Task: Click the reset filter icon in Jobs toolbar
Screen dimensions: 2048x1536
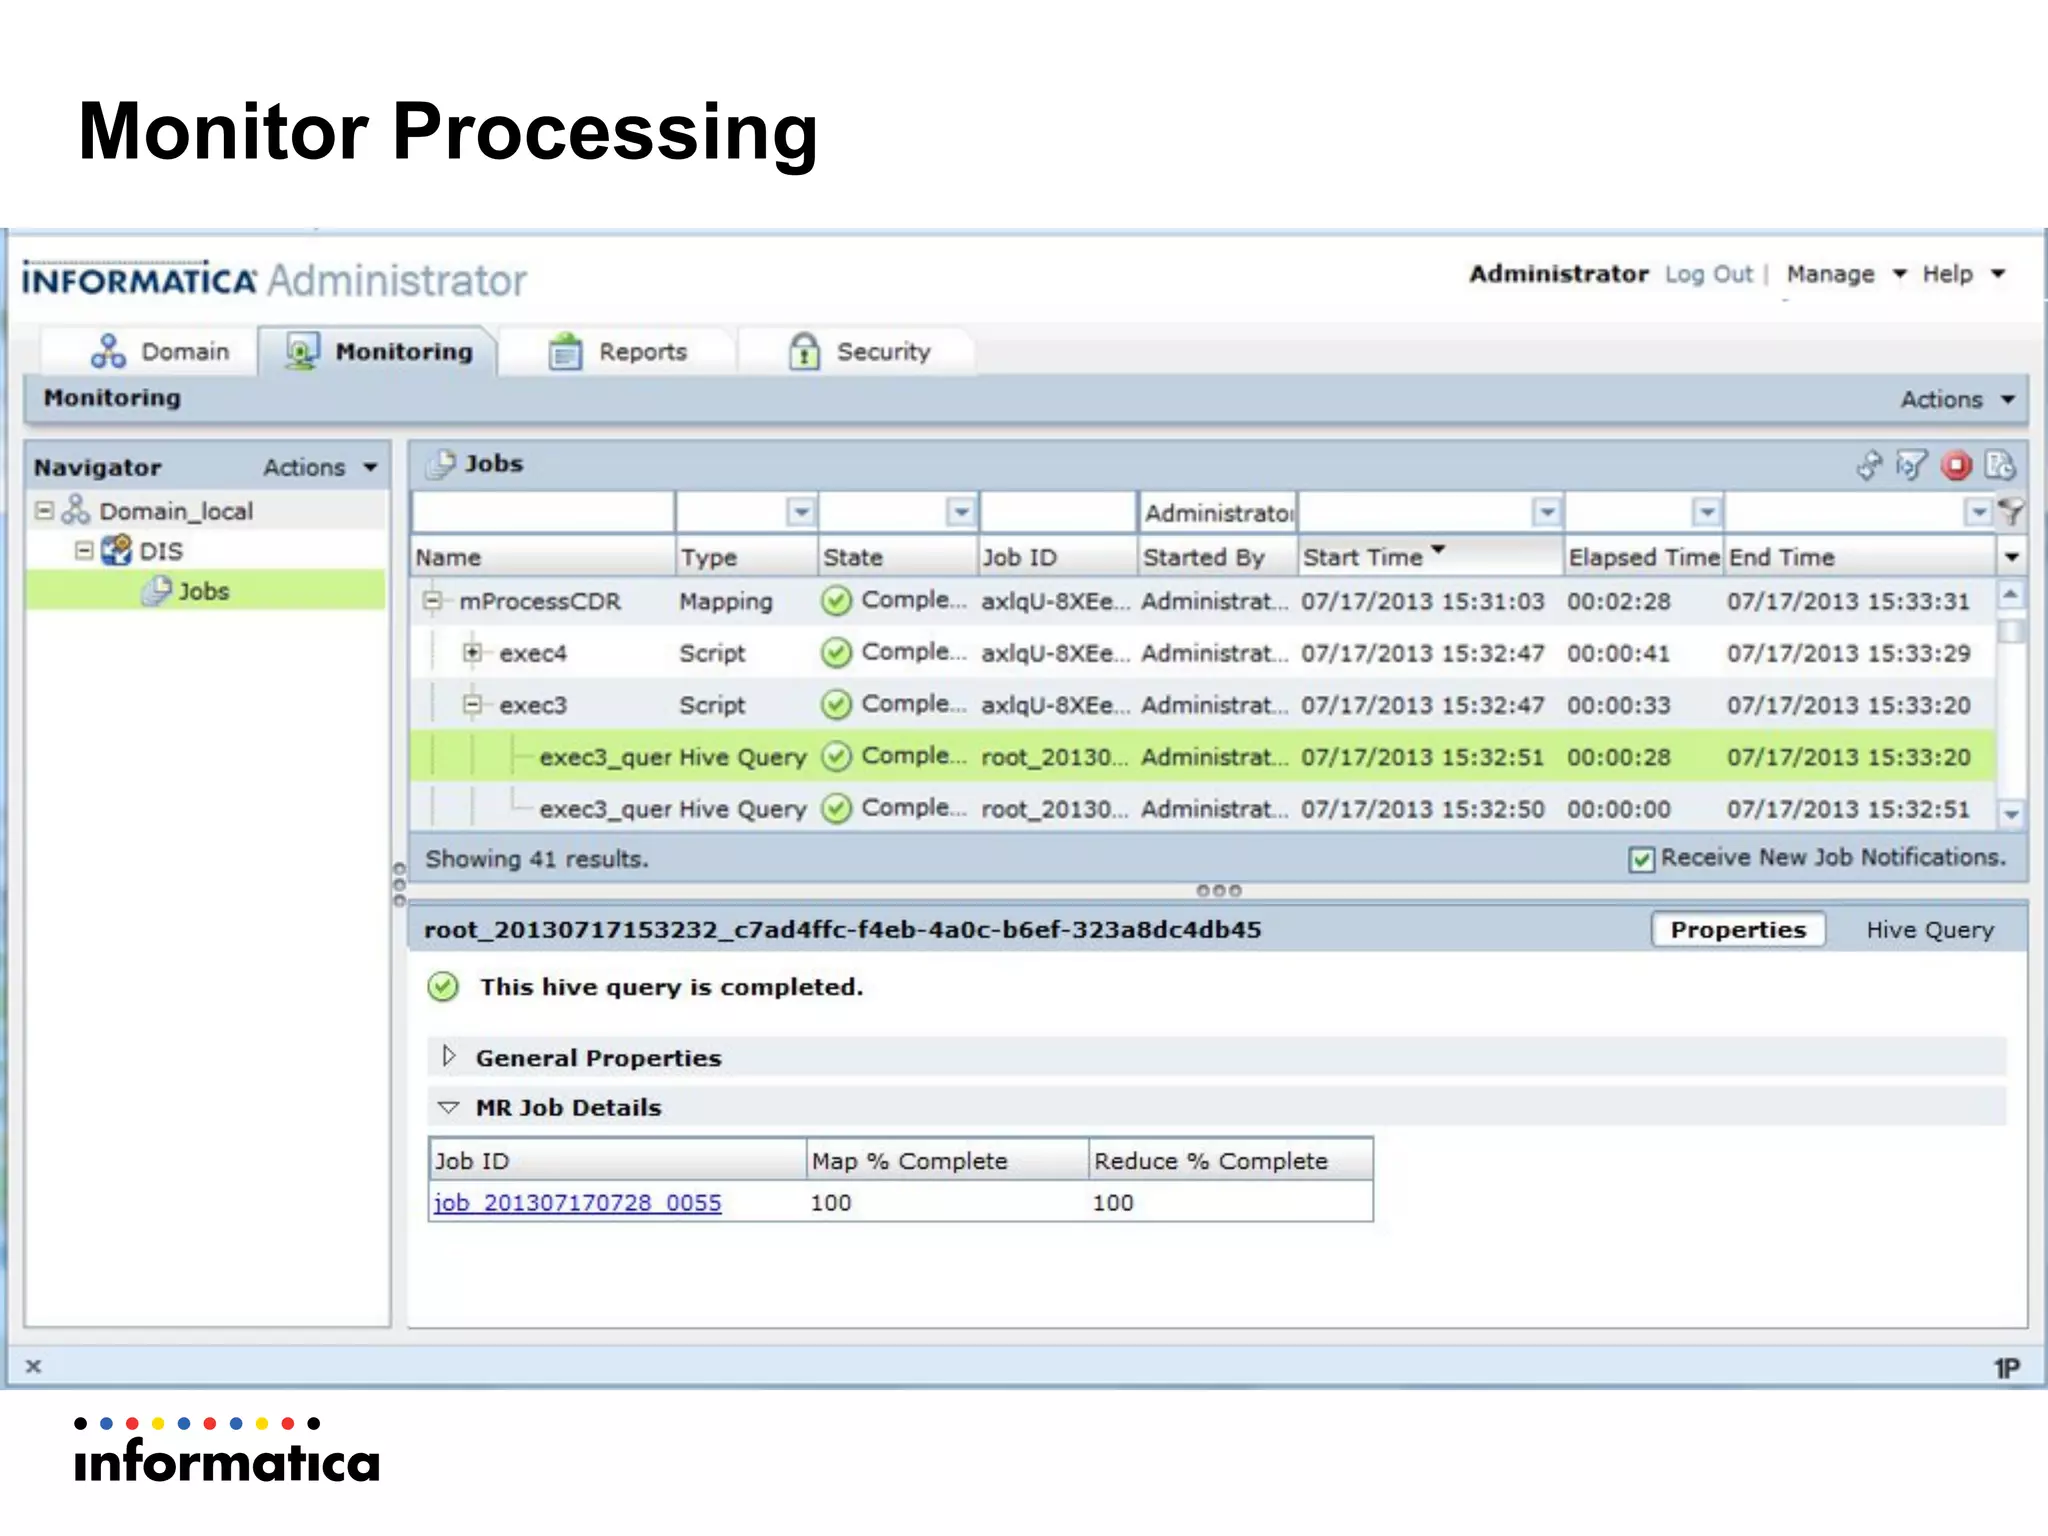Action: pos(1912,465)
